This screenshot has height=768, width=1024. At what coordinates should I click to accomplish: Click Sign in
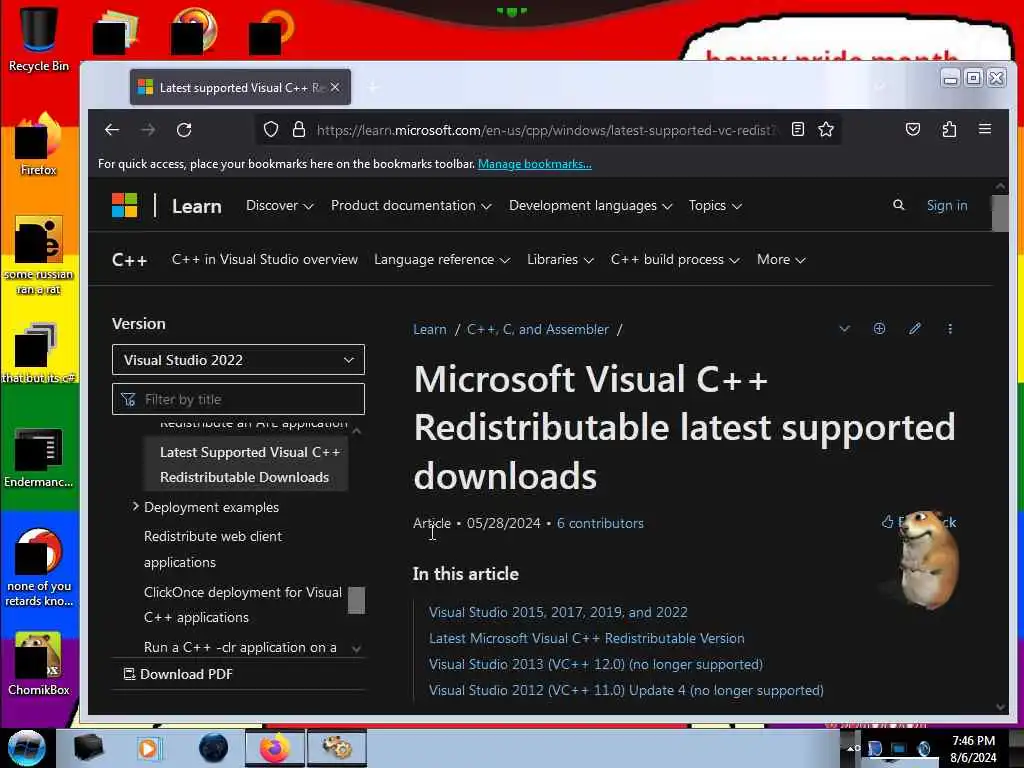[x=947, y=206]
